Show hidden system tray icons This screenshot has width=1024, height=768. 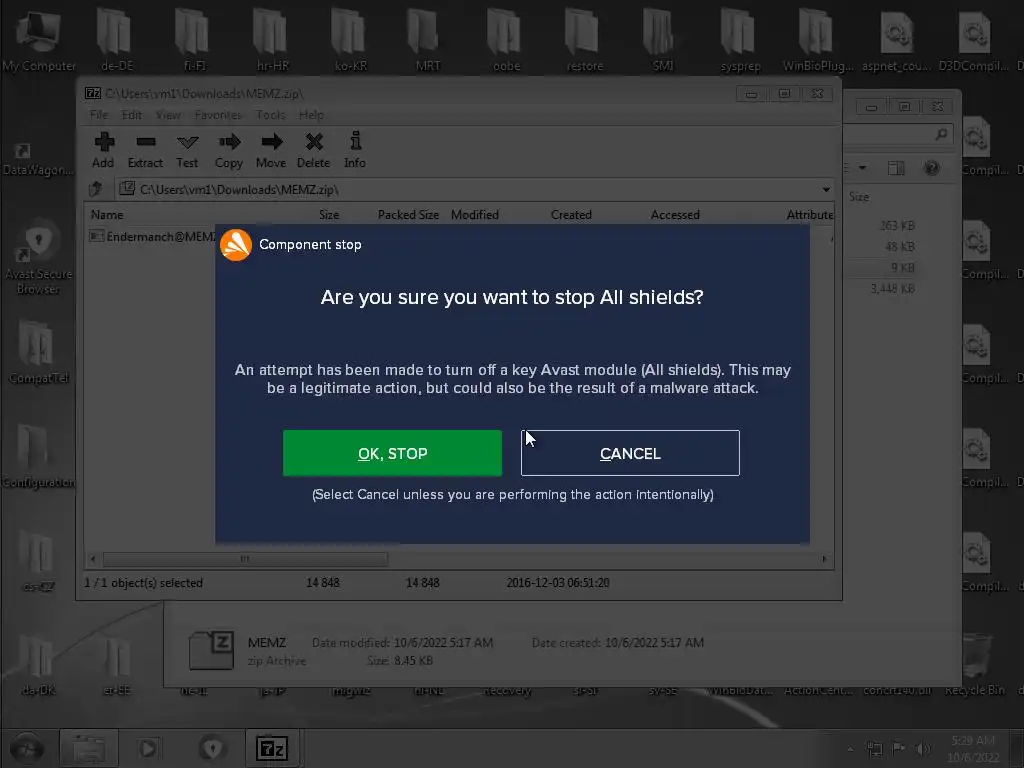850,749
